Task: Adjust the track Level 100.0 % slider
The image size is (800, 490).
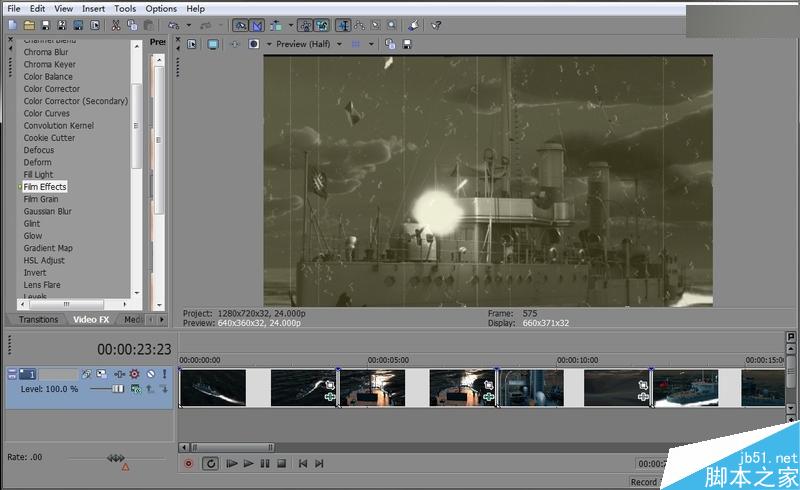Action: click(x=118, y=389)
